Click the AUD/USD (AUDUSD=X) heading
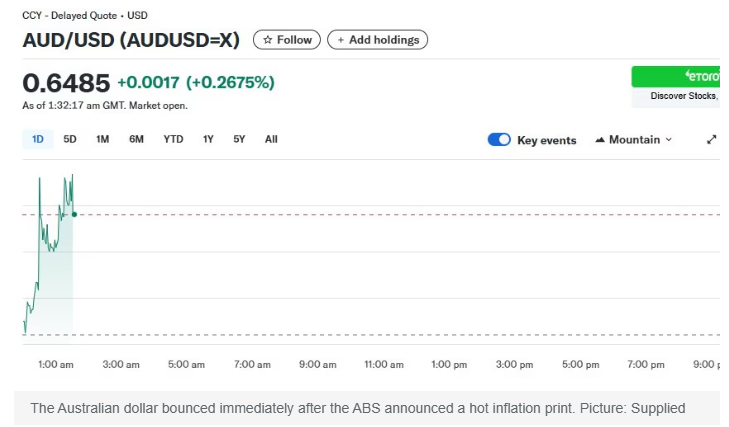 point(131,40)
